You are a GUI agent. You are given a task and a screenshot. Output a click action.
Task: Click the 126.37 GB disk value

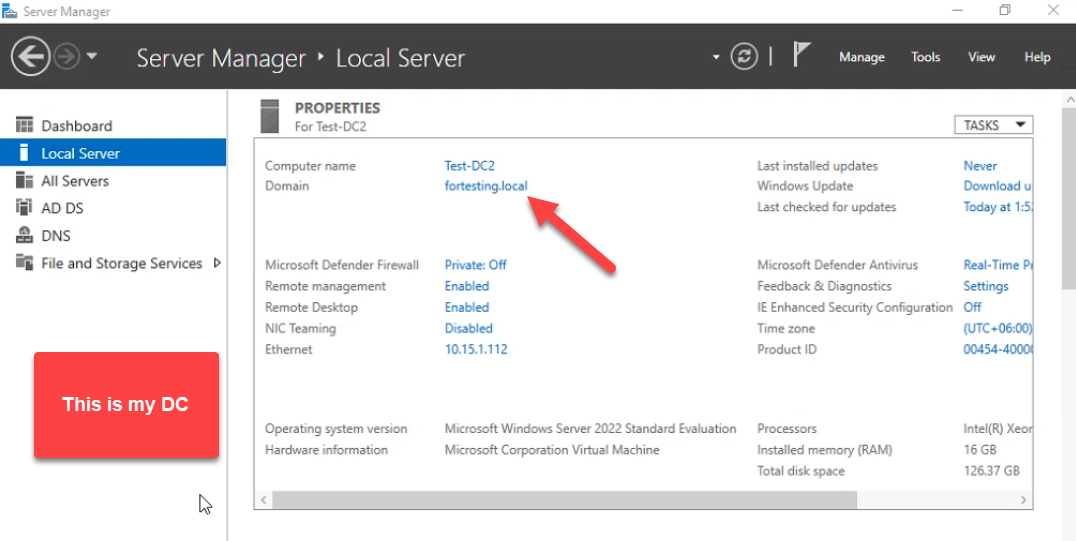(992, 471)
